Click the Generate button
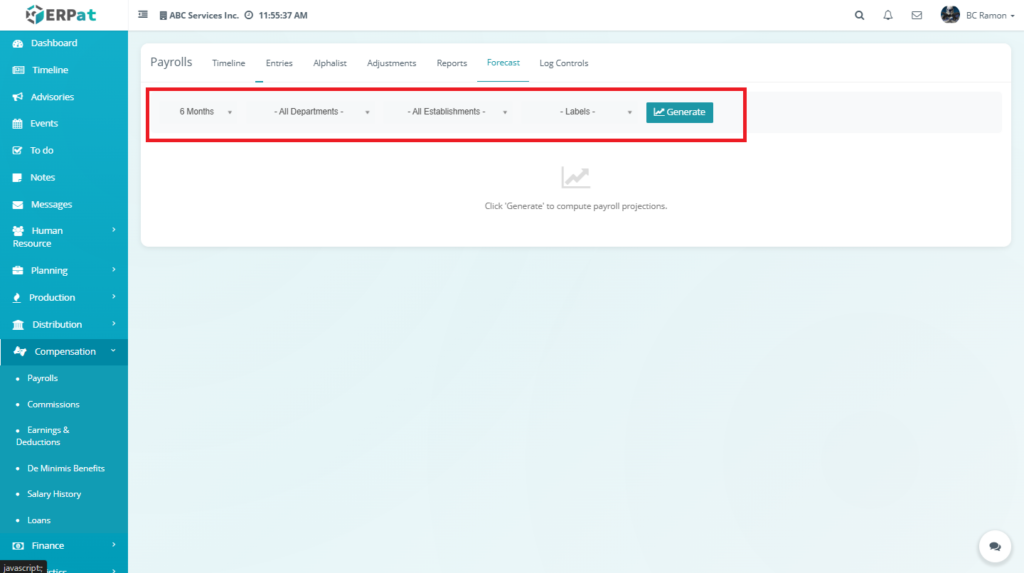Image resolution: width=1024 pixels, height=573 pixels. click(x=679, y=112)
